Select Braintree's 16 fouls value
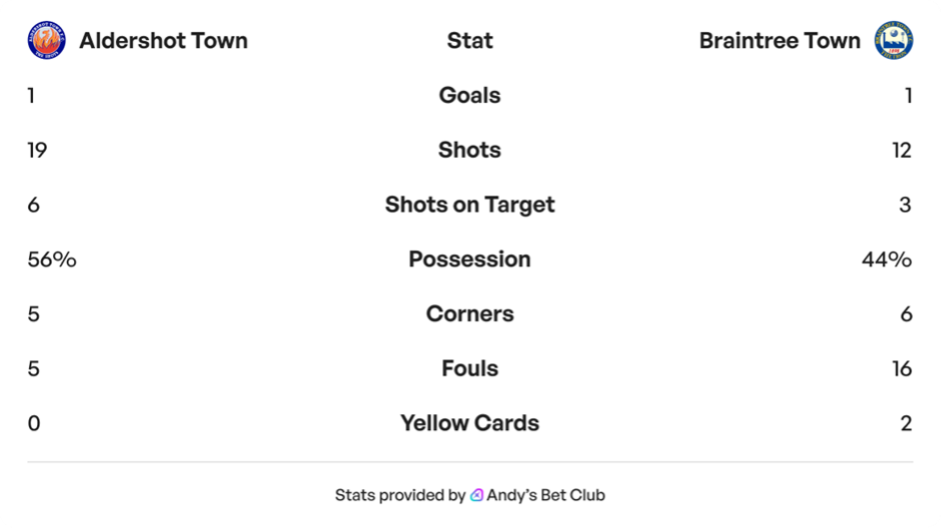The width and height of the screenshot is (943, 529). tap(901, 368)
